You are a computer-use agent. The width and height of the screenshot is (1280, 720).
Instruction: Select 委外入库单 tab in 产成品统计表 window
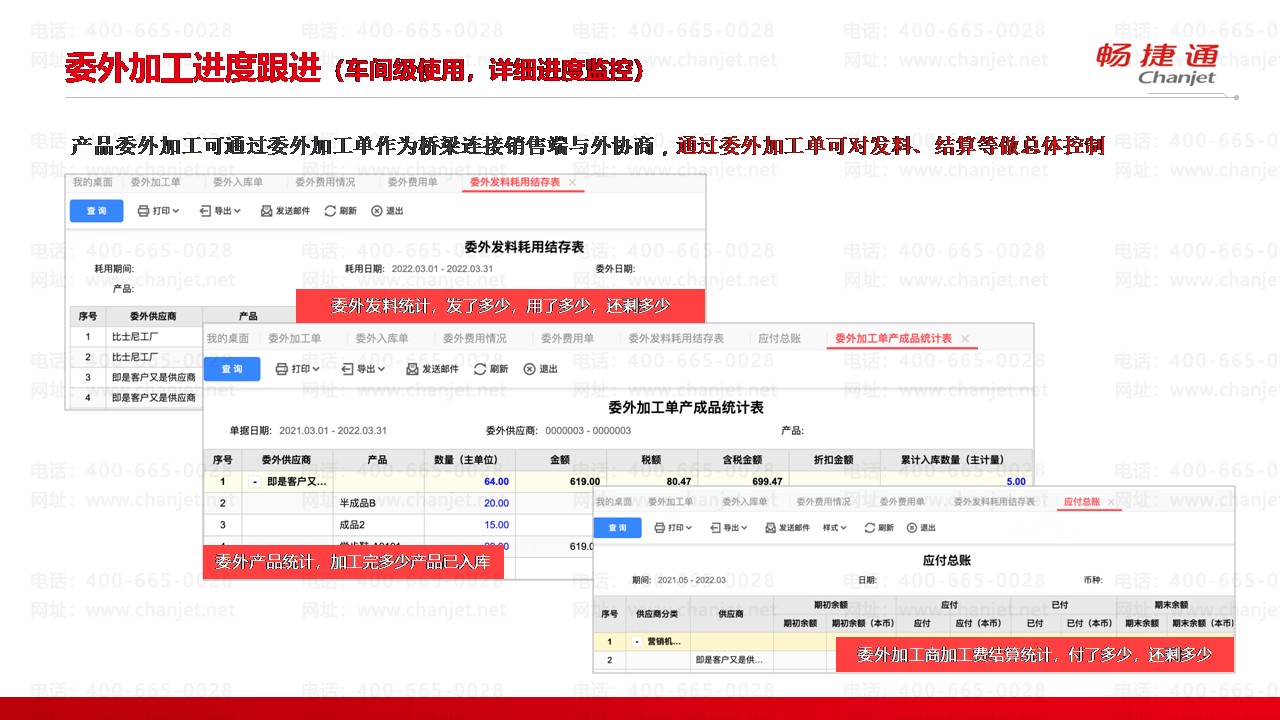tap(382, 338)
